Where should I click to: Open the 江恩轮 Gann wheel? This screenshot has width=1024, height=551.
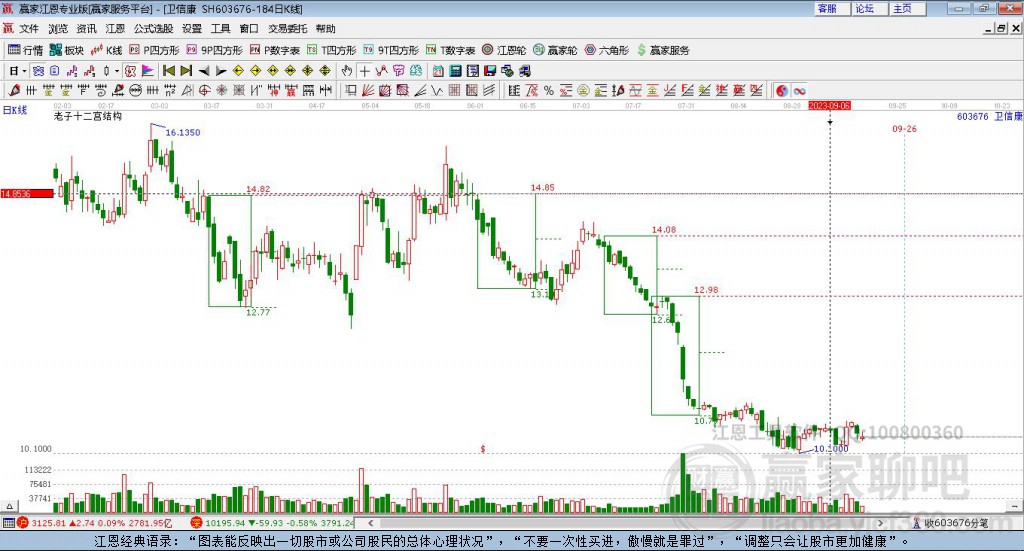pyautogui.click(x=504, y=50)
